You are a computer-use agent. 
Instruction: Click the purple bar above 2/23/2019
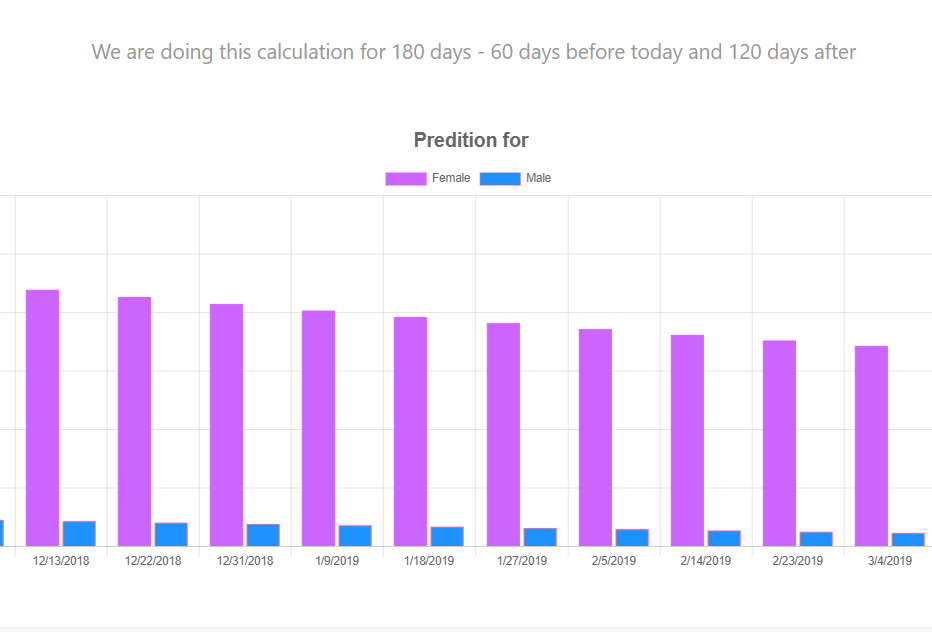(779, 443)
